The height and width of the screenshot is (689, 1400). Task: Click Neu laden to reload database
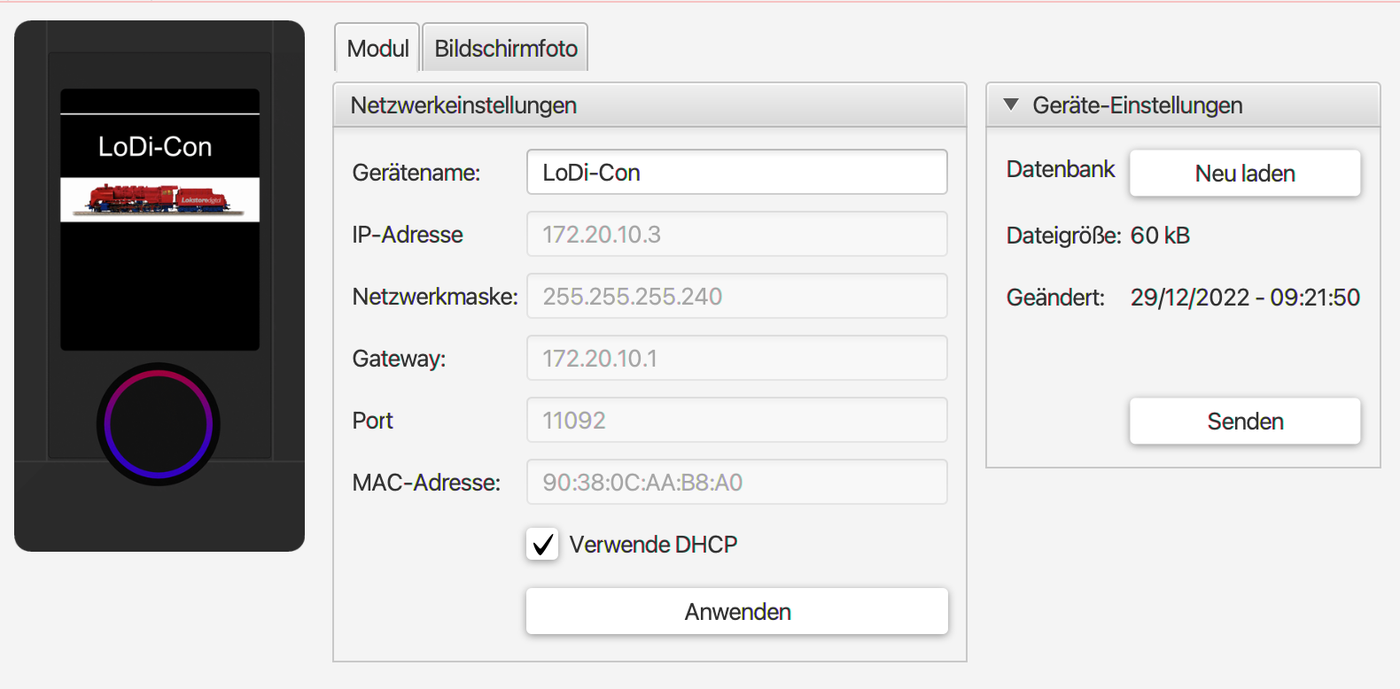coord(1245,173)
